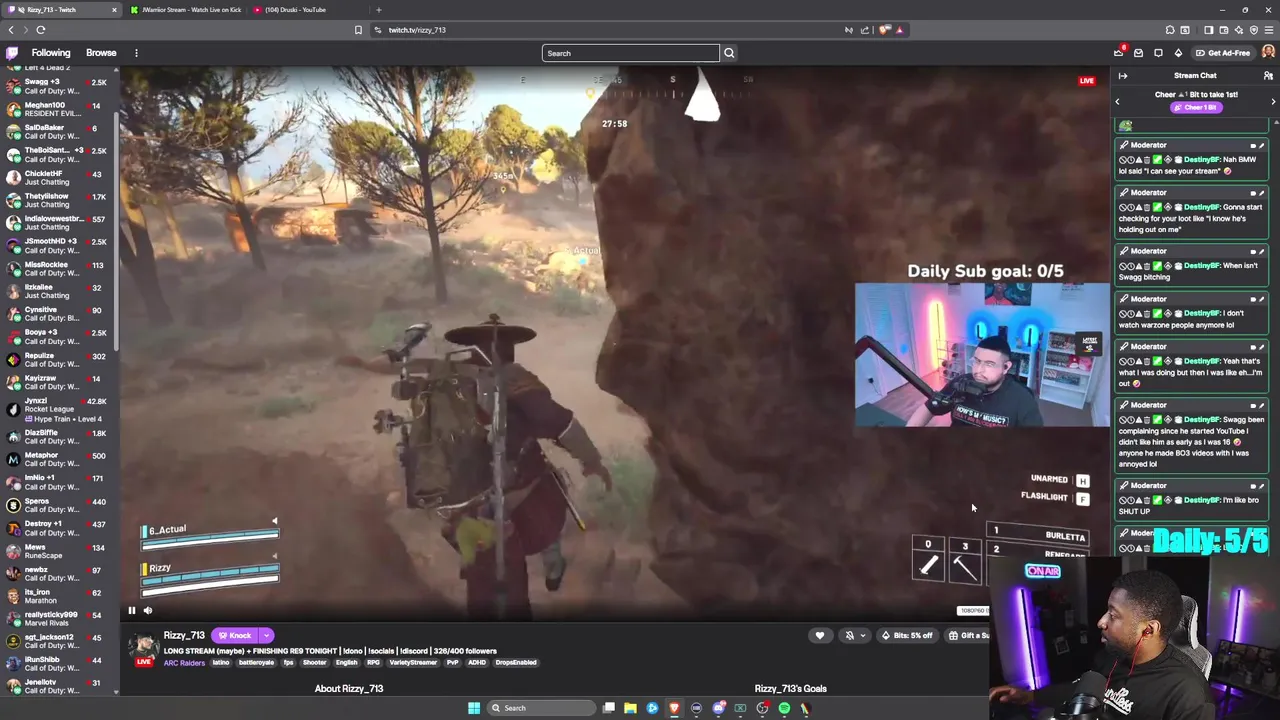Open Swagg channel in sidebar
The image size is (1280, 720).
click(58, 87)
